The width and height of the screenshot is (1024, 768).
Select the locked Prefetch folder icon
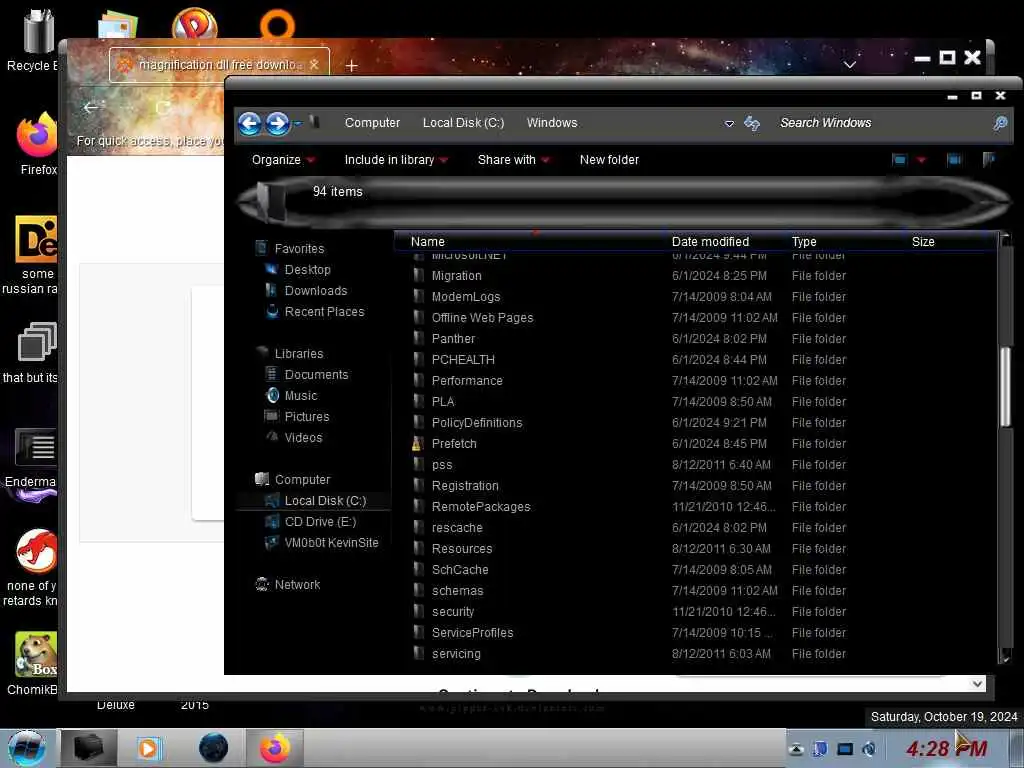[418, 443]
